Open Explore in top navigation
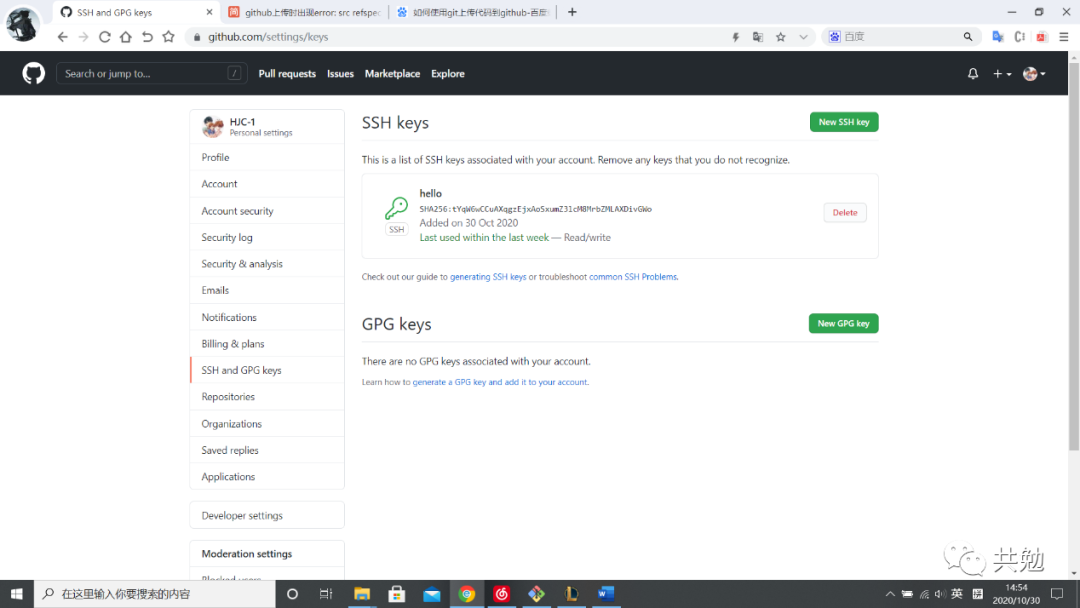Screen dimensions: 1080x608 (448, 74)
